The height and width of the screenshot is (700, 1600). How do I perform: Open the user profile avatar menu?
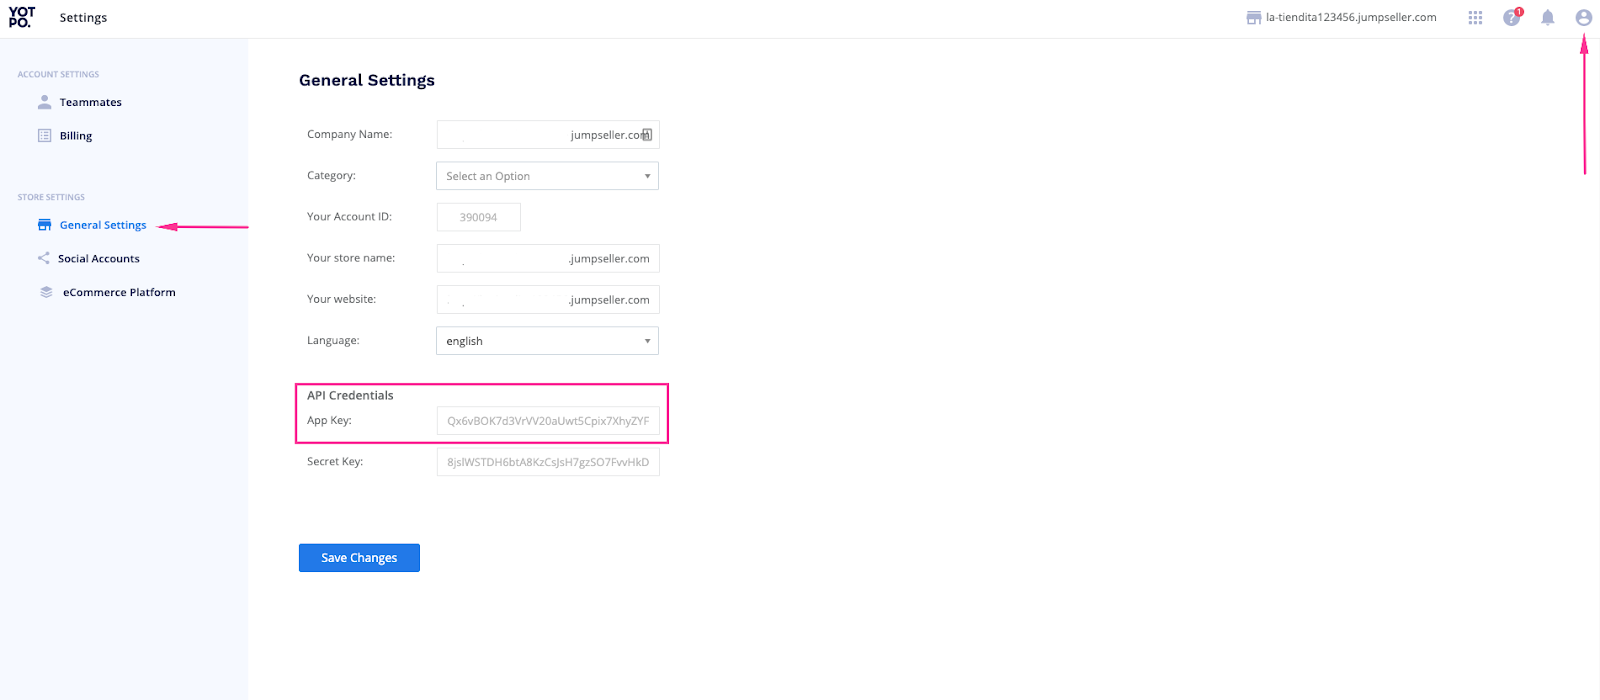tap(1583, 18)
